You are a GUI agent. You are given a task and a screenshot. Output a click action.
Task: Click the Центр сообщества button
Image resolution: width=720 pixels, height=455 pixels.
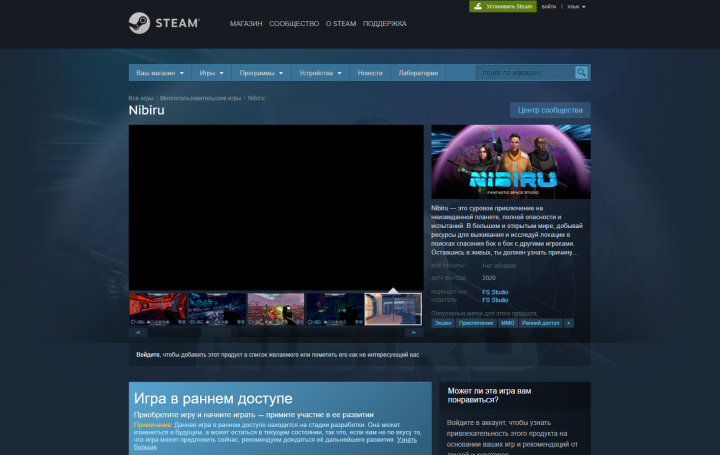point(550,110)
